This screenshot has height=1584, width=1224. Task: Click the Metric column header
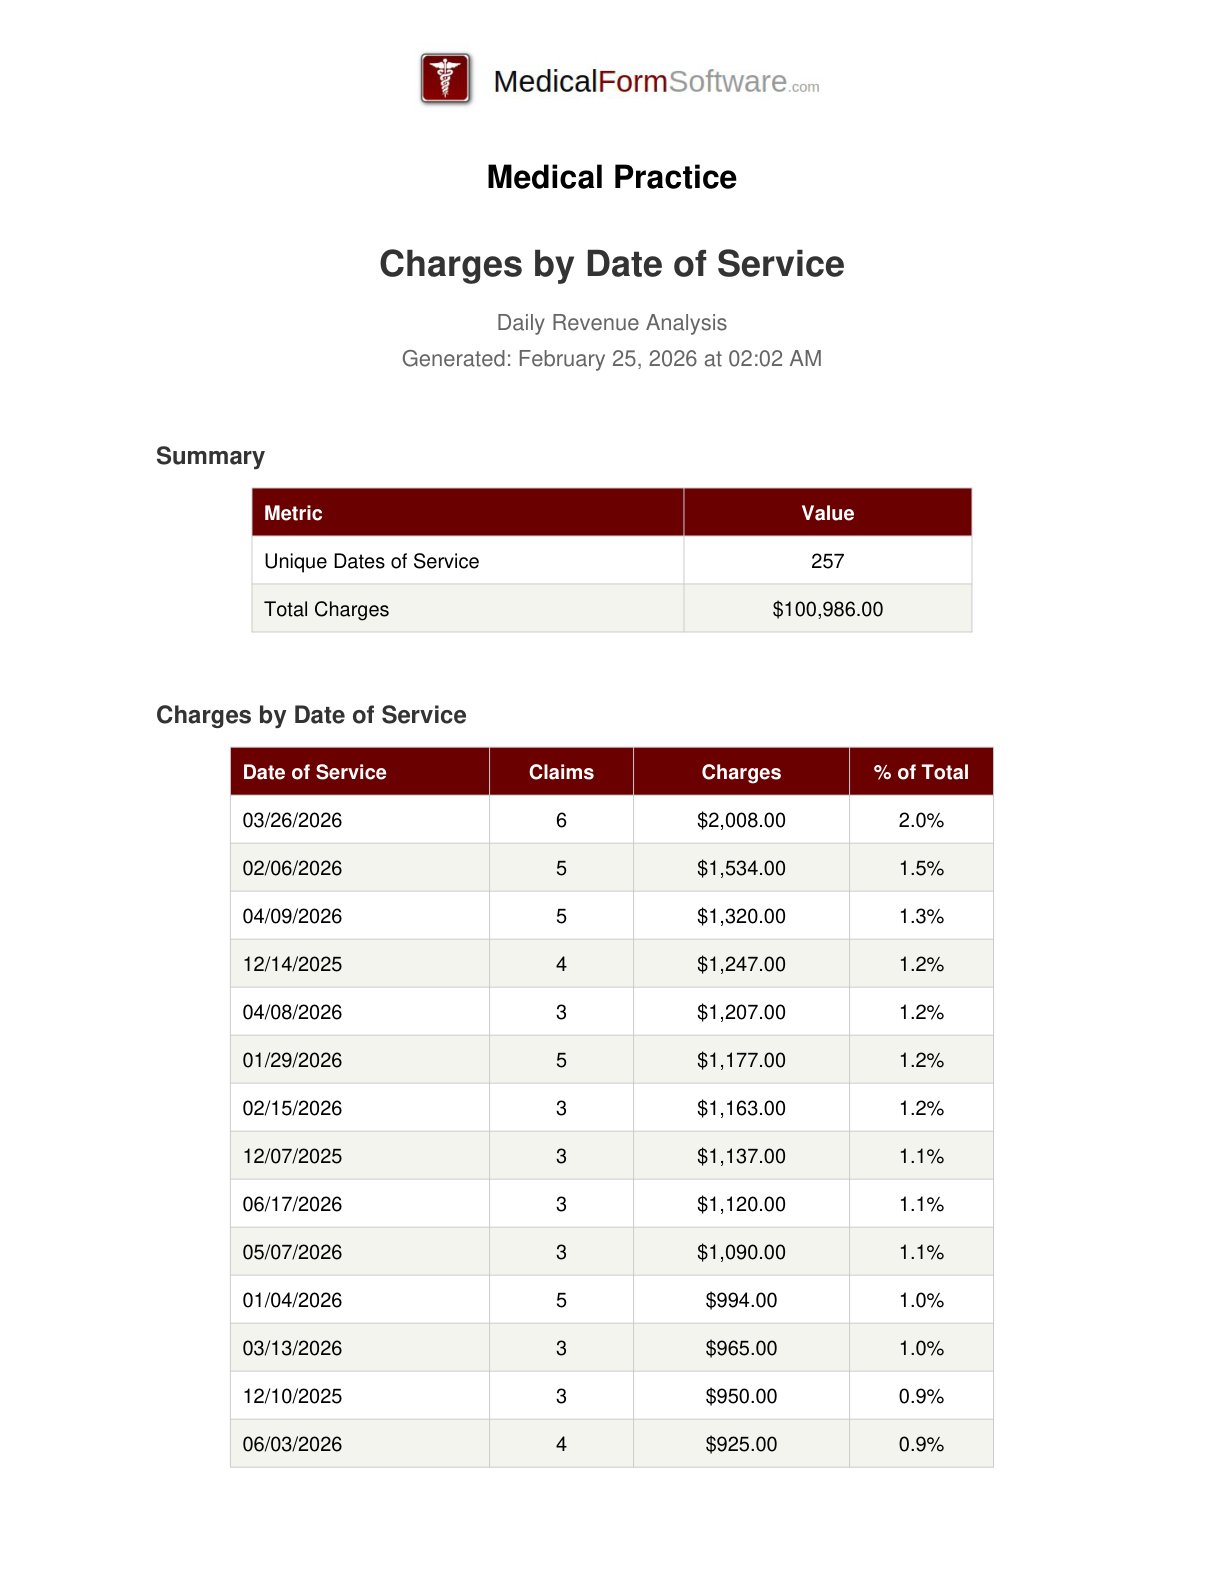coord(293,513)
